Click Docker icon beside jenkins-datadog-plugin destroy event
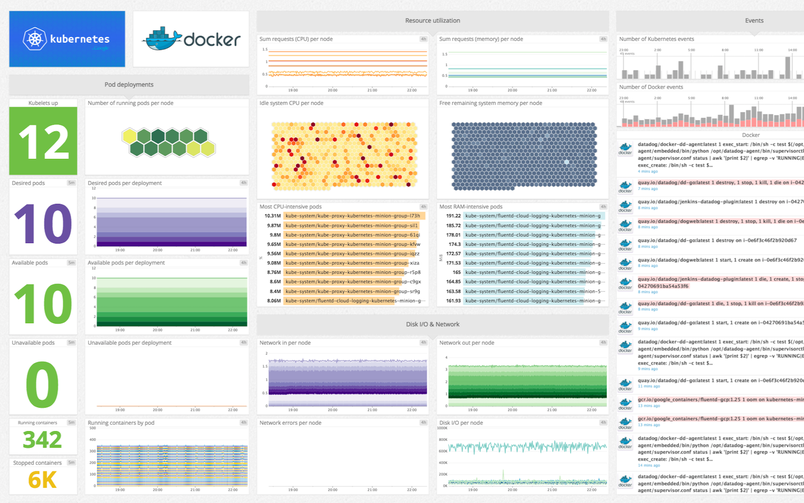This screenshot has width=804, height=503. pyautogui.click(x=625, y=205)
